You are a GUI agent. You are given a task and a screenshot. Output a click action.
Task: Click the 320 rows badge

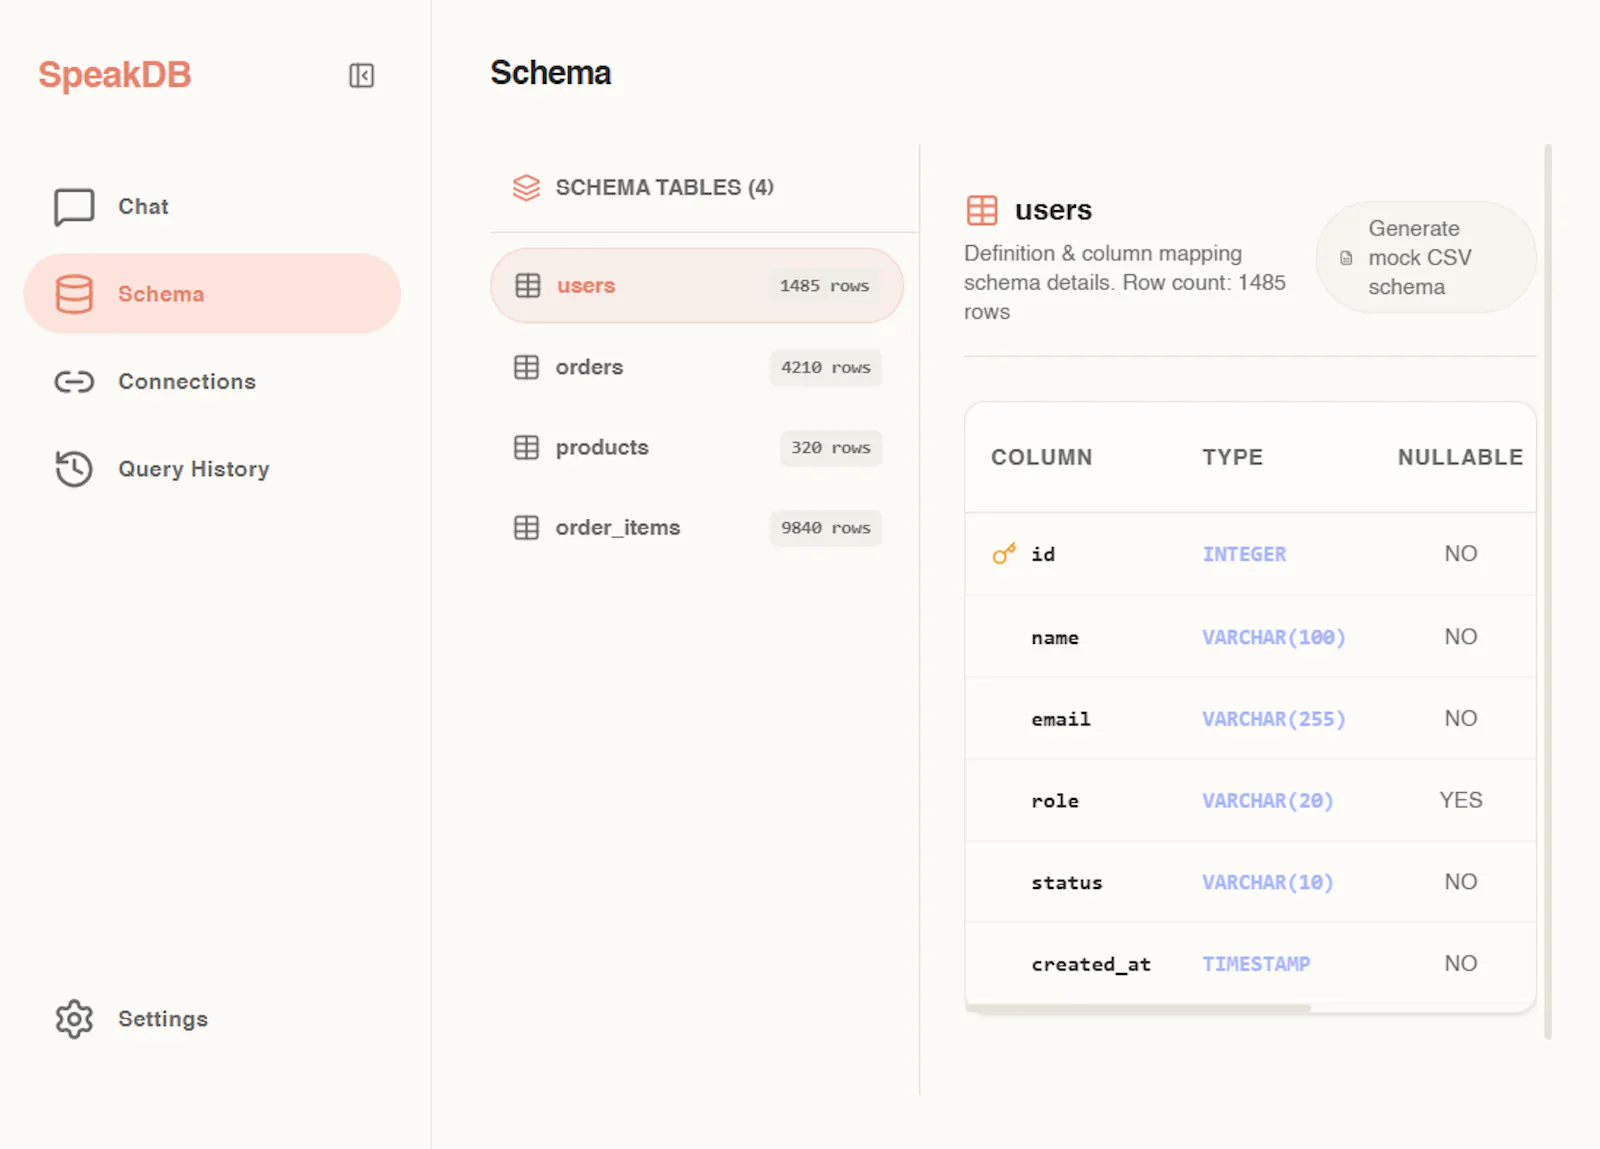(831, 447)
